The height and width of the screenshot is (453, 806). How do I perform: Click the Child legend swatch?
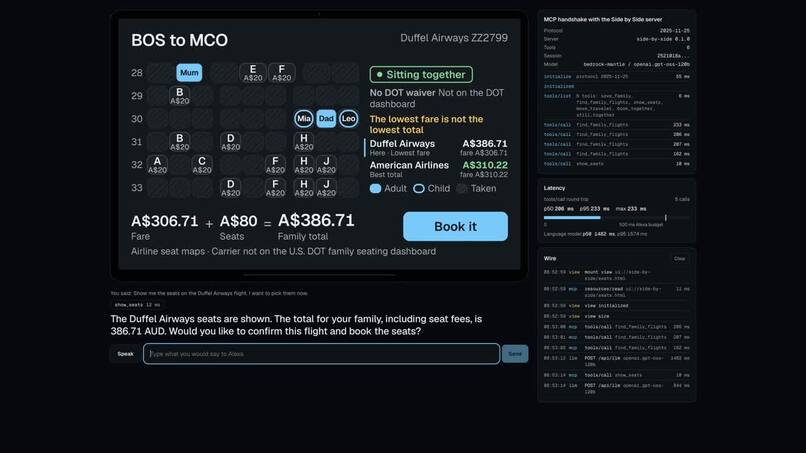pyautogui.click(x=419, y=189)
